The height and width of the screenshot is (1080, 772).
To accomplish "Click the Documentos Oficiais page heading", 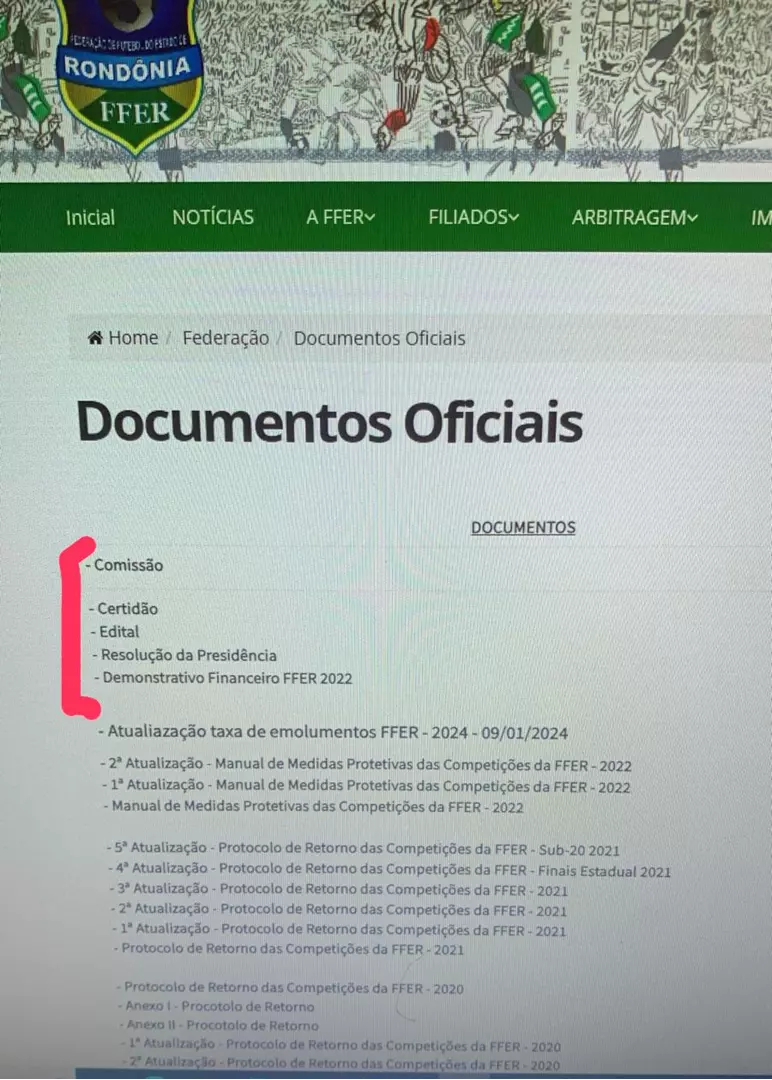I will tap(329, 423).
